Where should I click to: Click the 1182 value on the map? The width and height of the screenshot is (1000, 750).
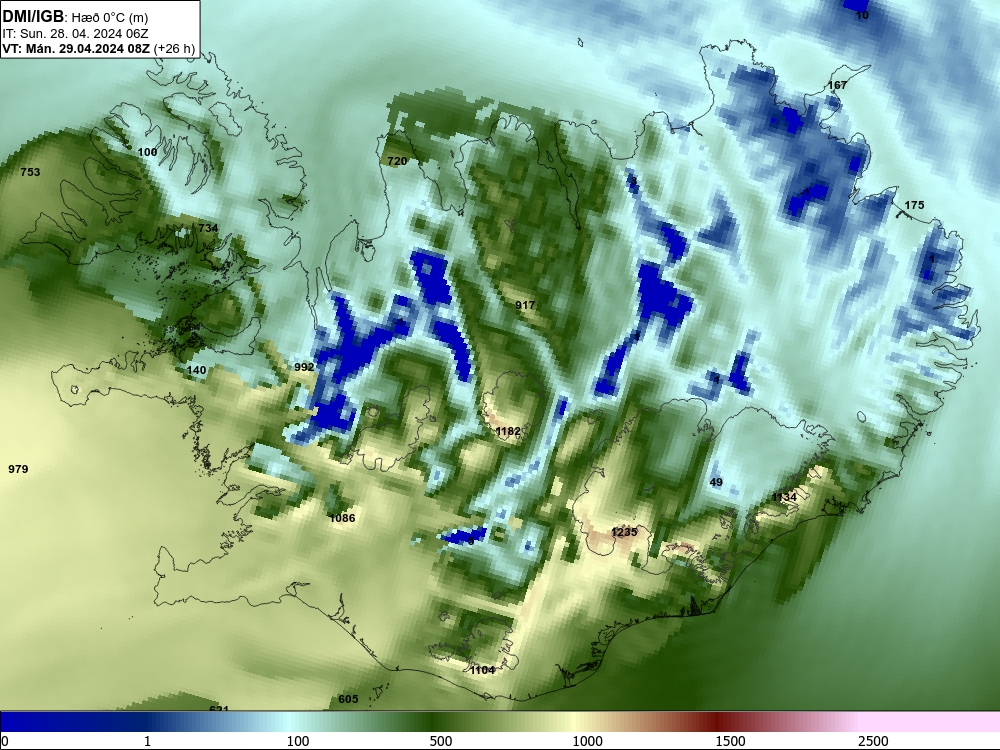click(508, 431)
